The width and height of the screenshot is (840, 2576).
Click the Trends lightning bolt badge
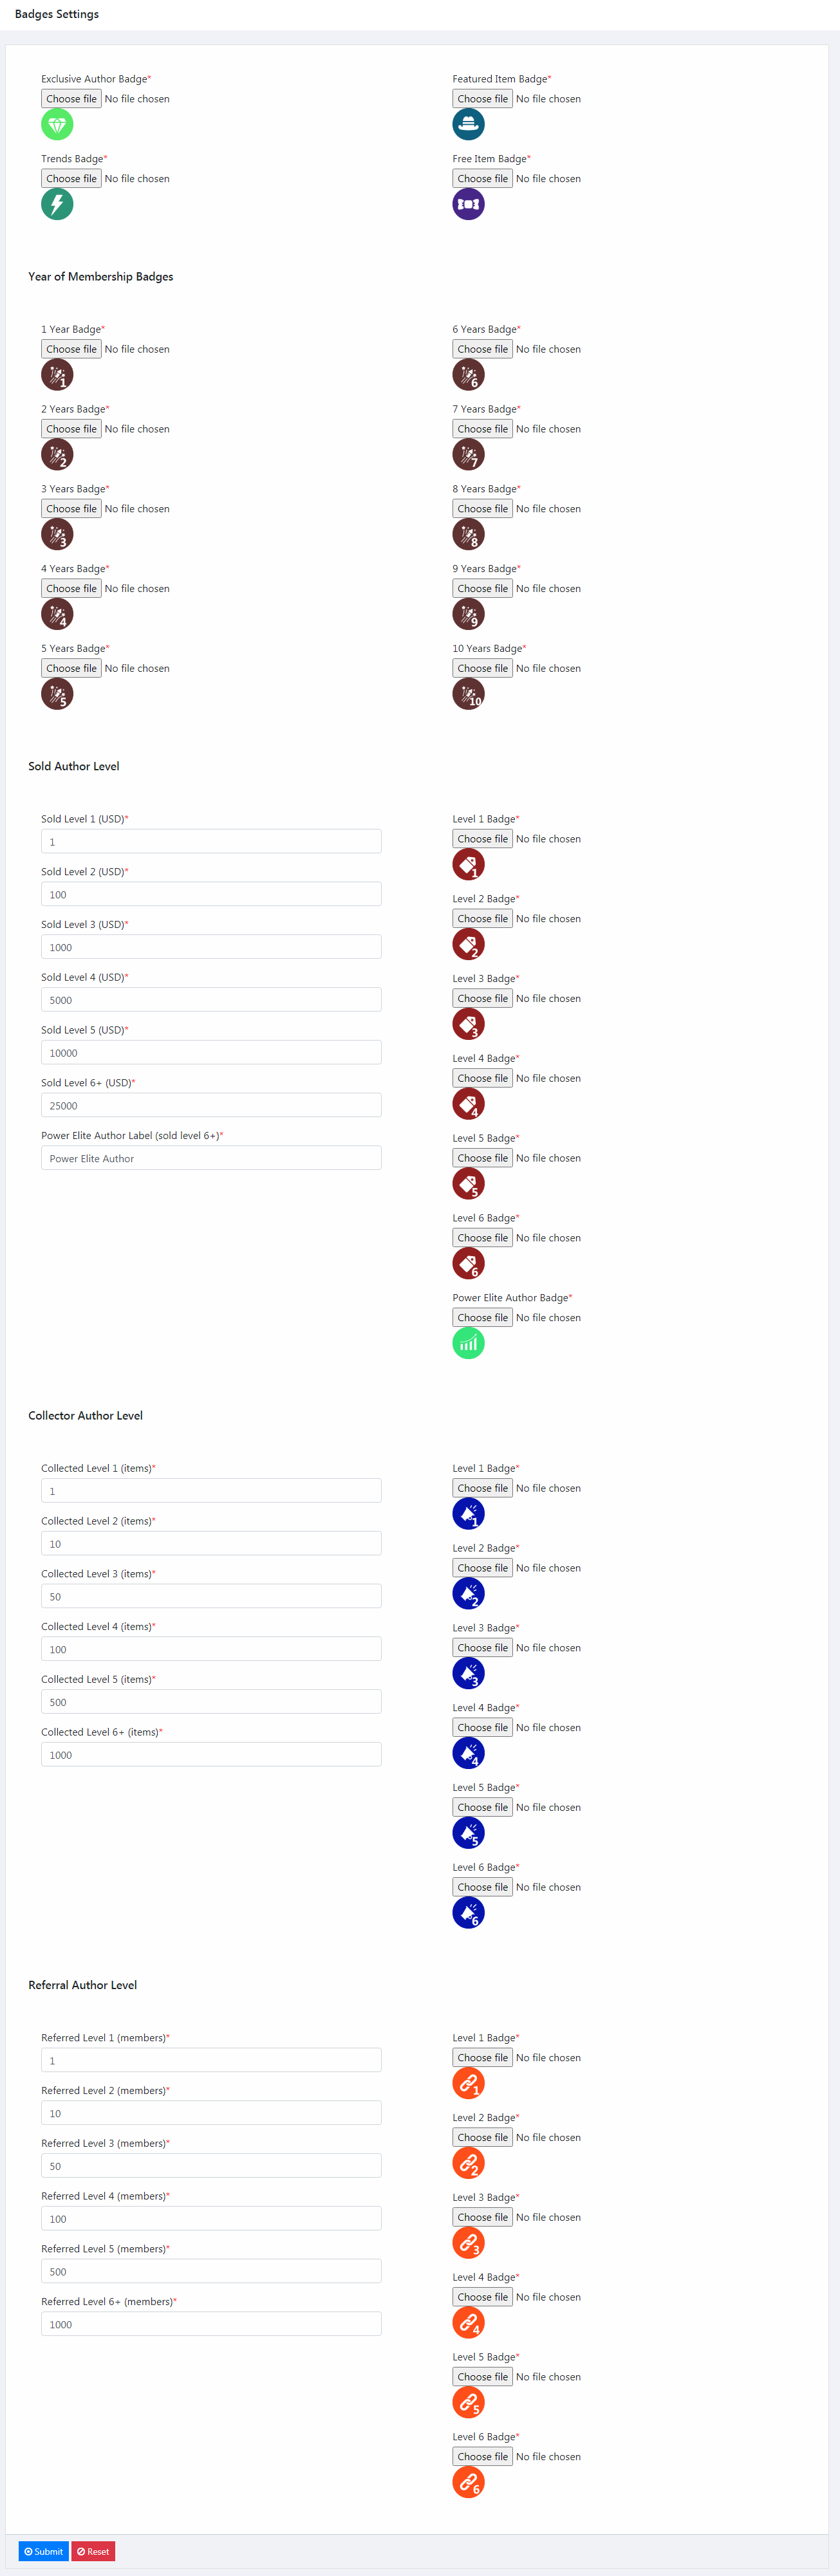click(57, 204)
